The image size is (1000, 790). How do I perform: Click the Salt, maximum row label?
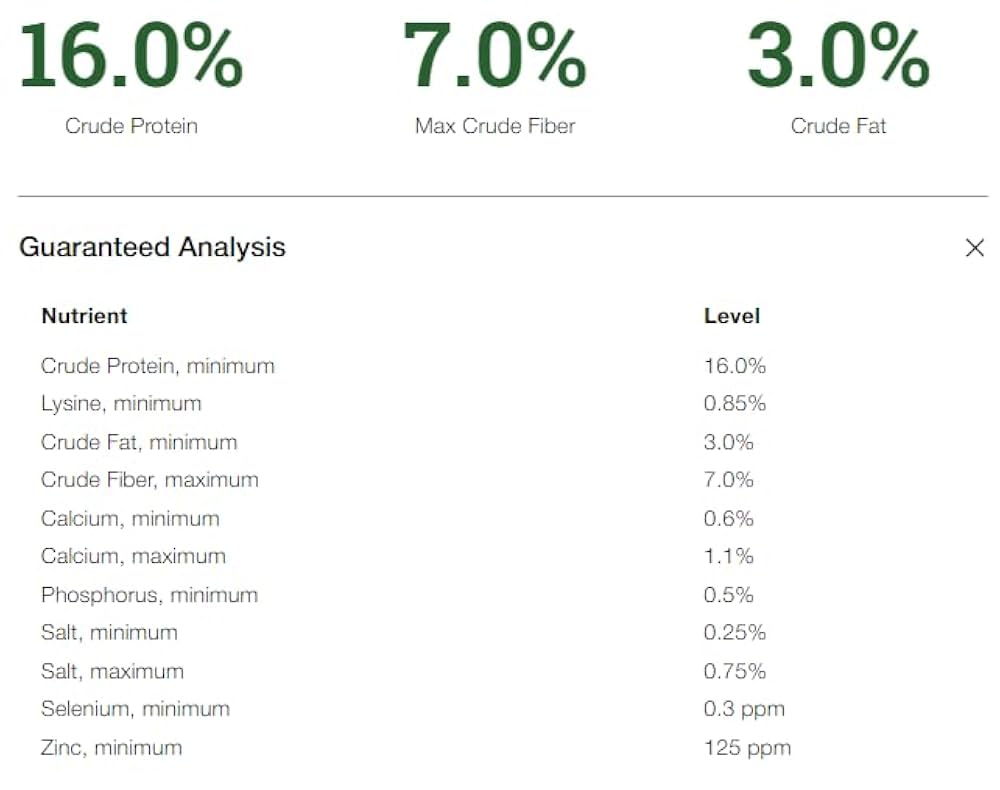tap(112, 671)
